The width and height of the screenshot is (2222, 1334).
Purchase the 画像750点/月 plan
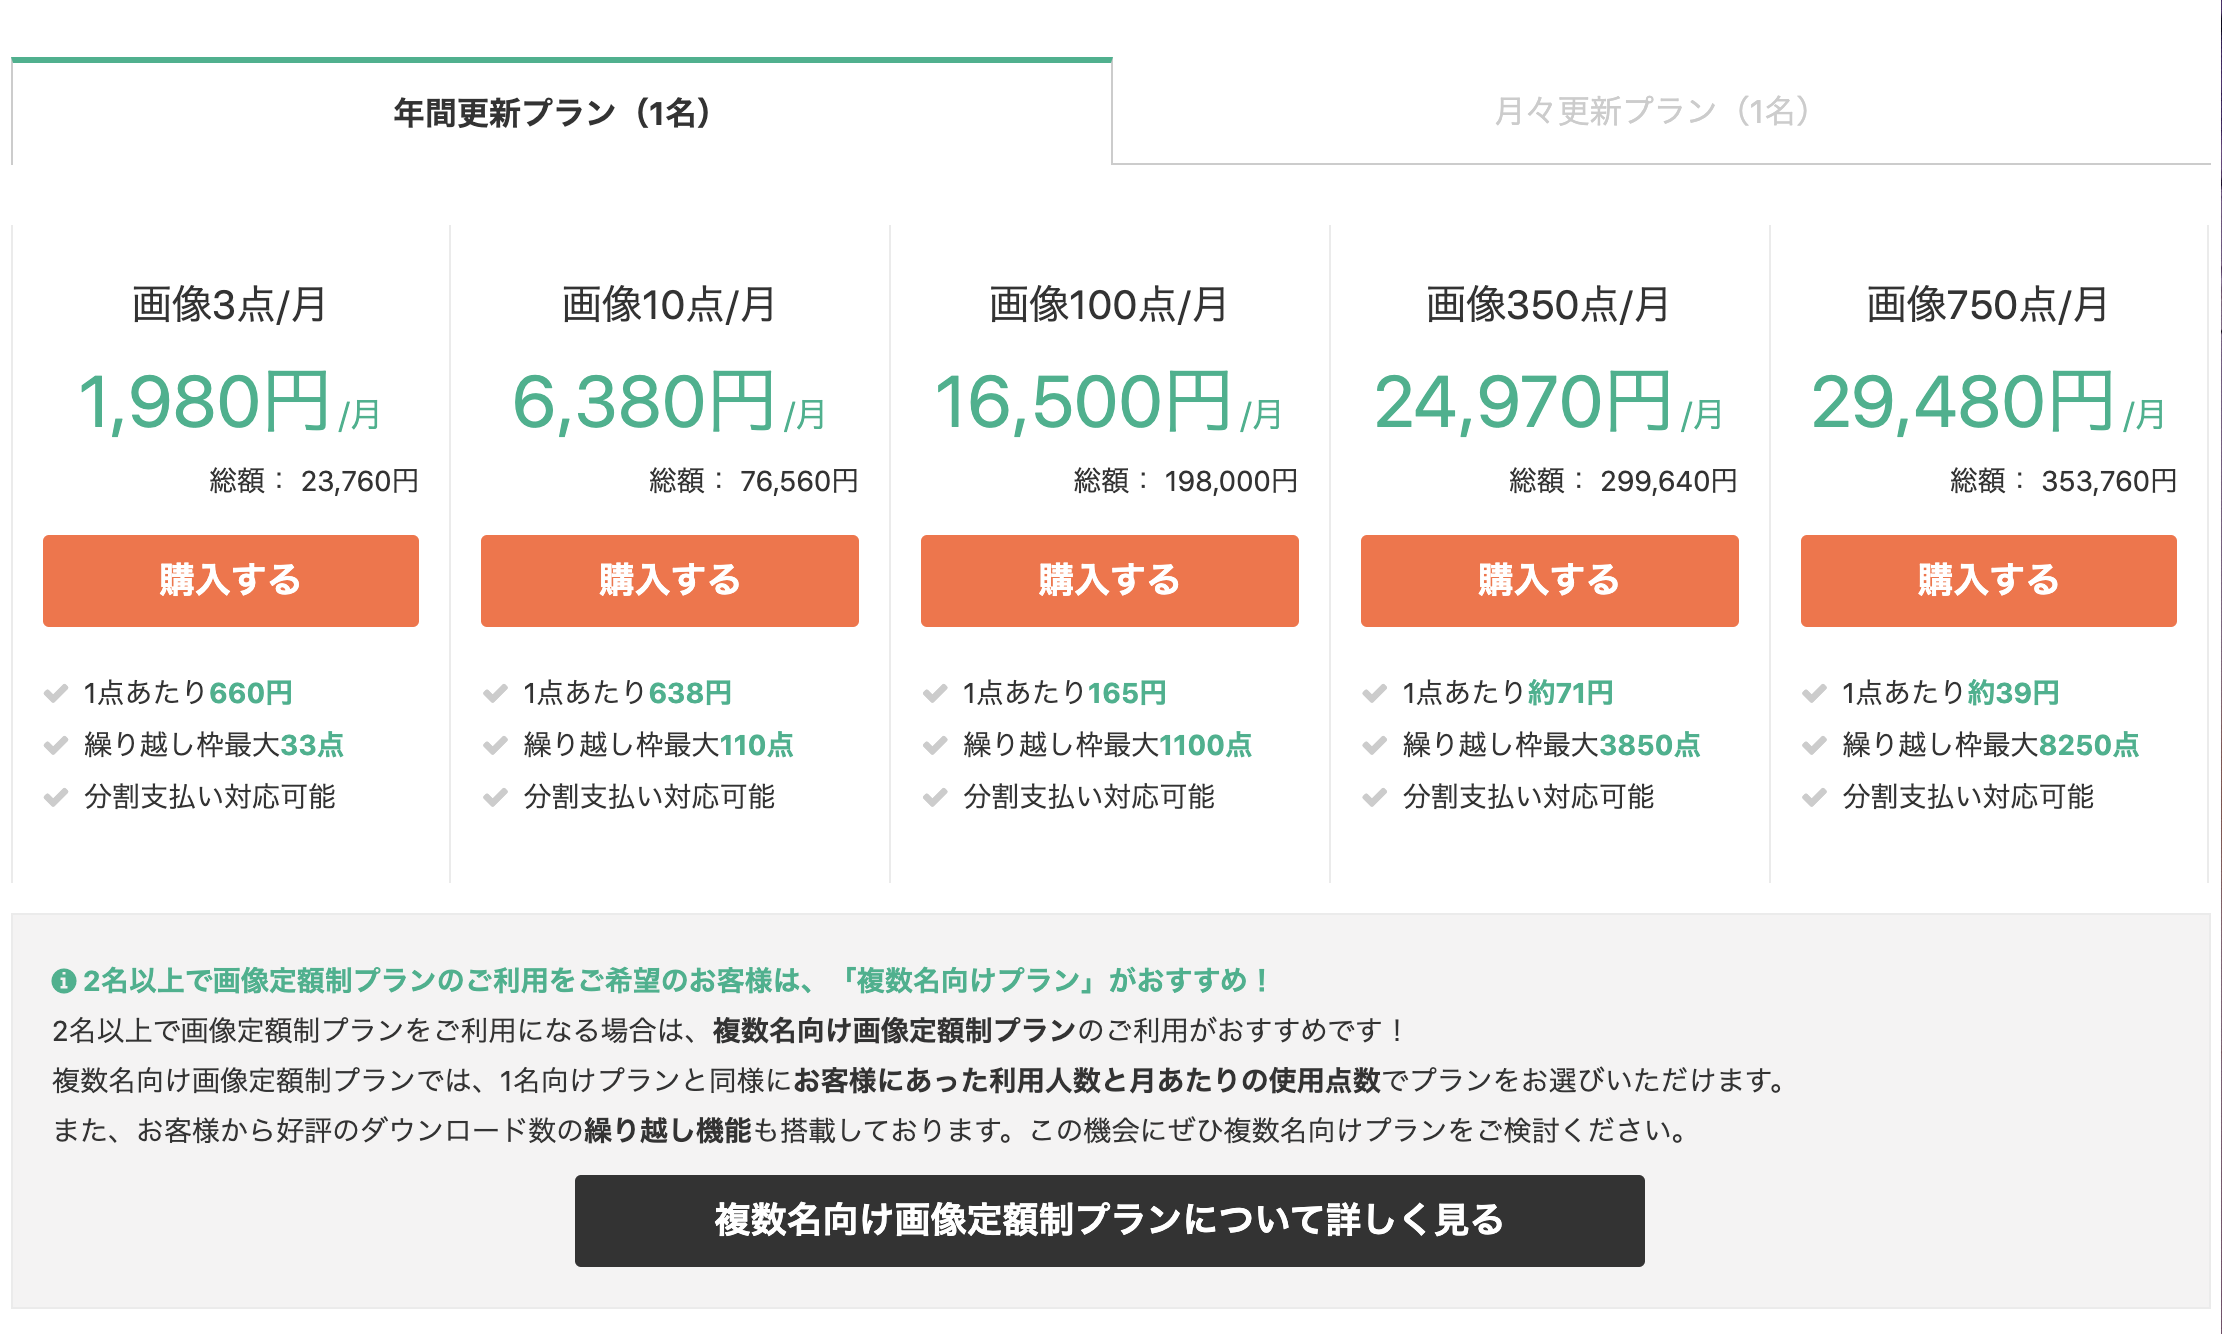(x=1989, y=581)
